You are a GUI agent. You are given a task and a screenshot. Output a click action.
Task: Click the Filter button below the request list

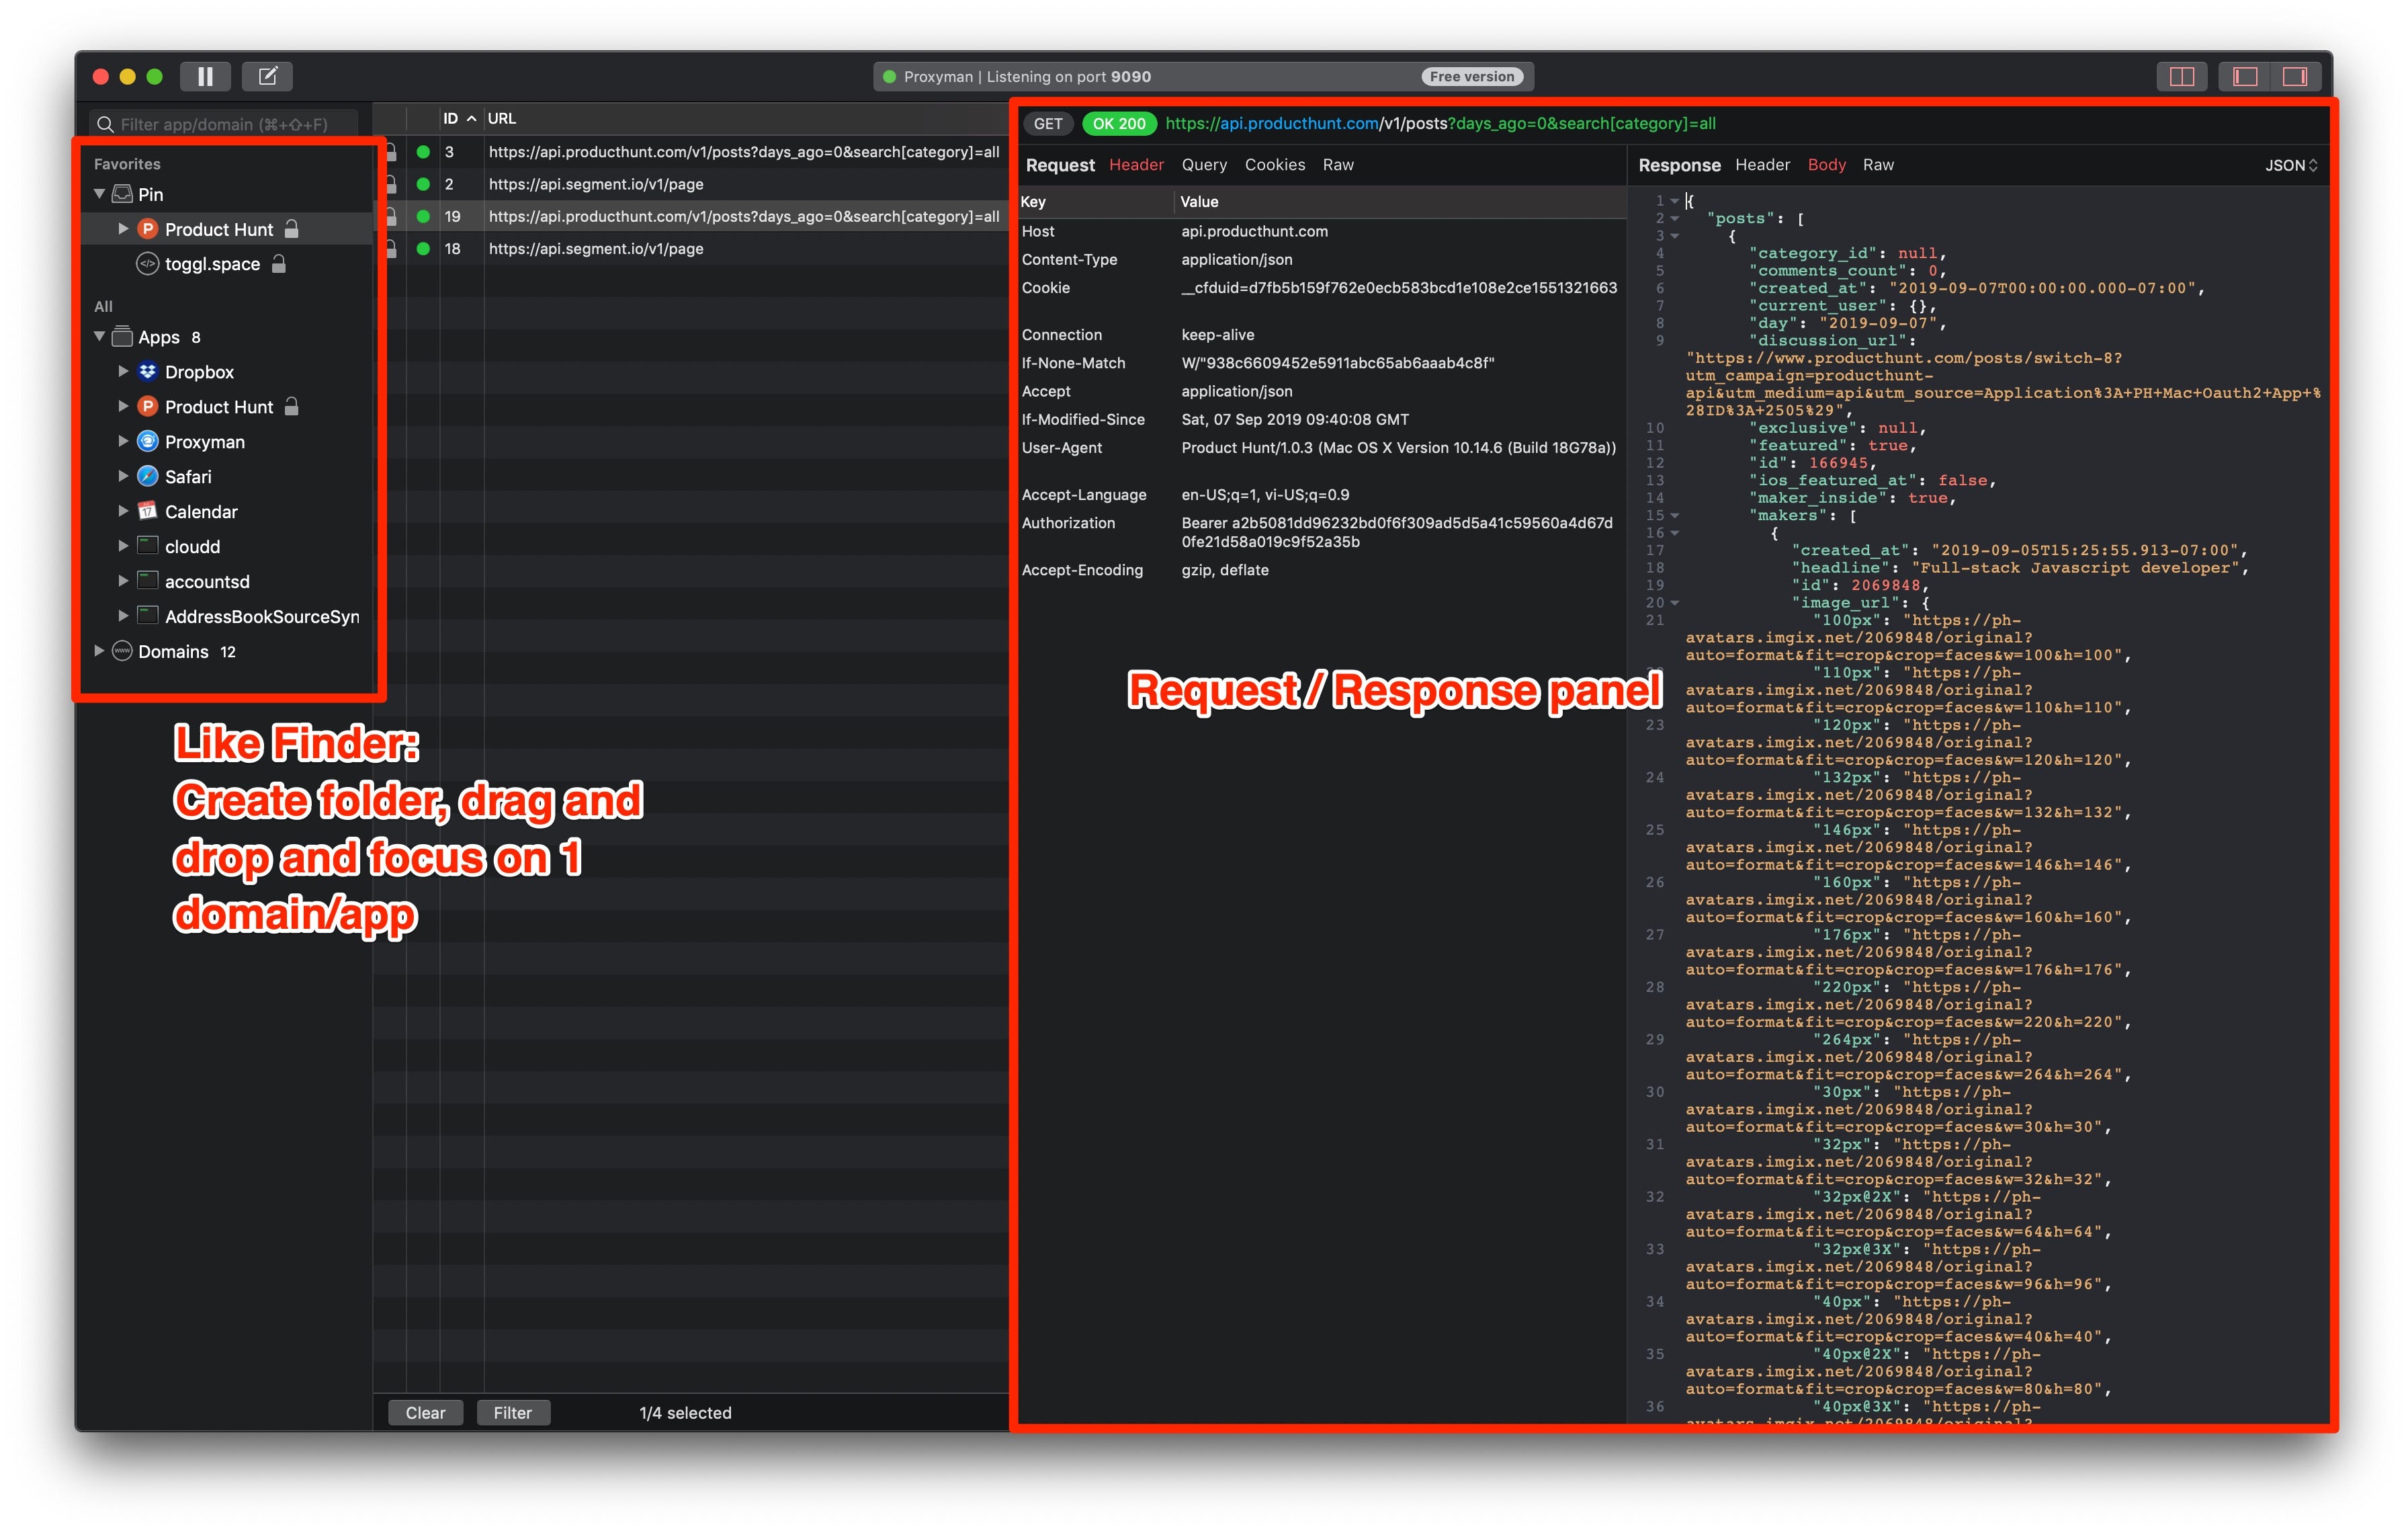tap(512, 1412)
